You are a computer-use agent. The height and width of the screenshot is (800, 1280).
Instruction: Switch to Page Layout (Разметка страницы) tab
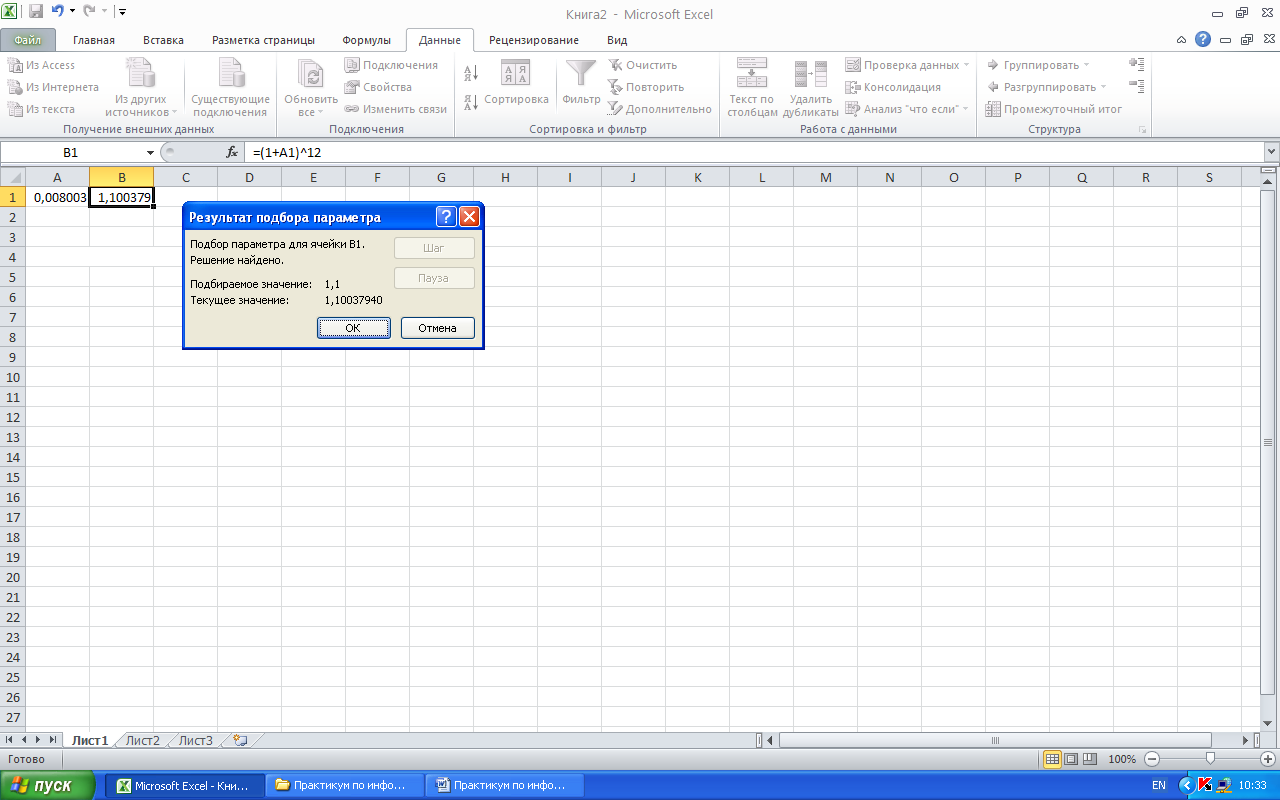(x=263, y=40)
